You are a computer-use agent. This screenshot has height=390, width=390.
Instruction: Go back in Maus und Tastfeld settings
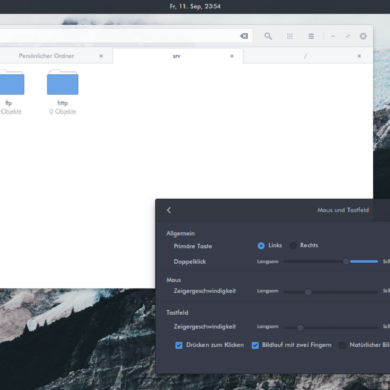[x=169, y=210]
